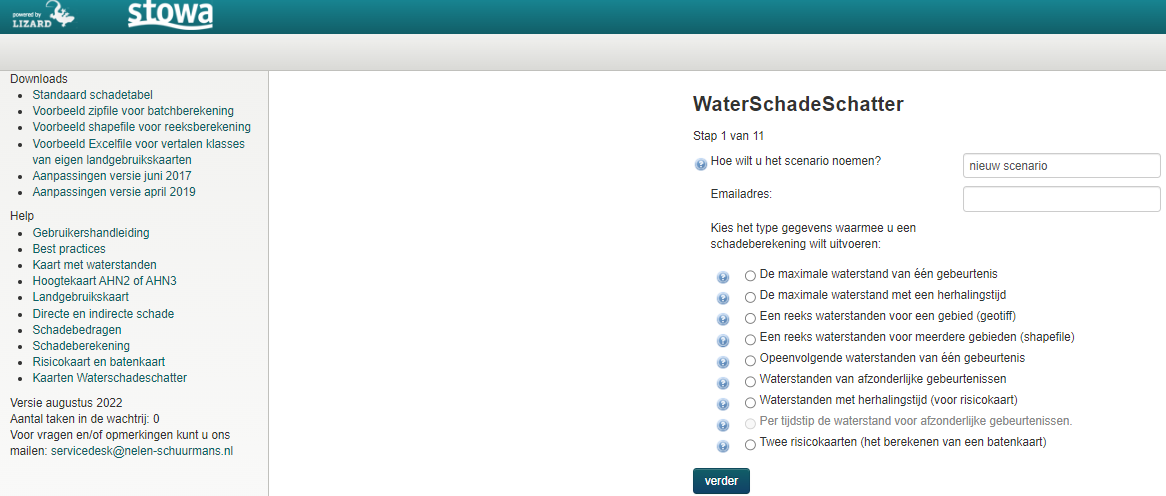This screenshot has width=1166, height=496.
Task: Click the 'Emailadres:' label
Action: 741,195
